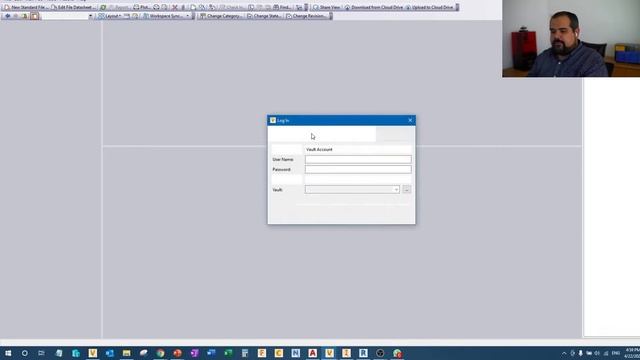Open the orange 'F' Fusion taskbar icon
The width and height of the screenshot is (640, 360).
262,353
